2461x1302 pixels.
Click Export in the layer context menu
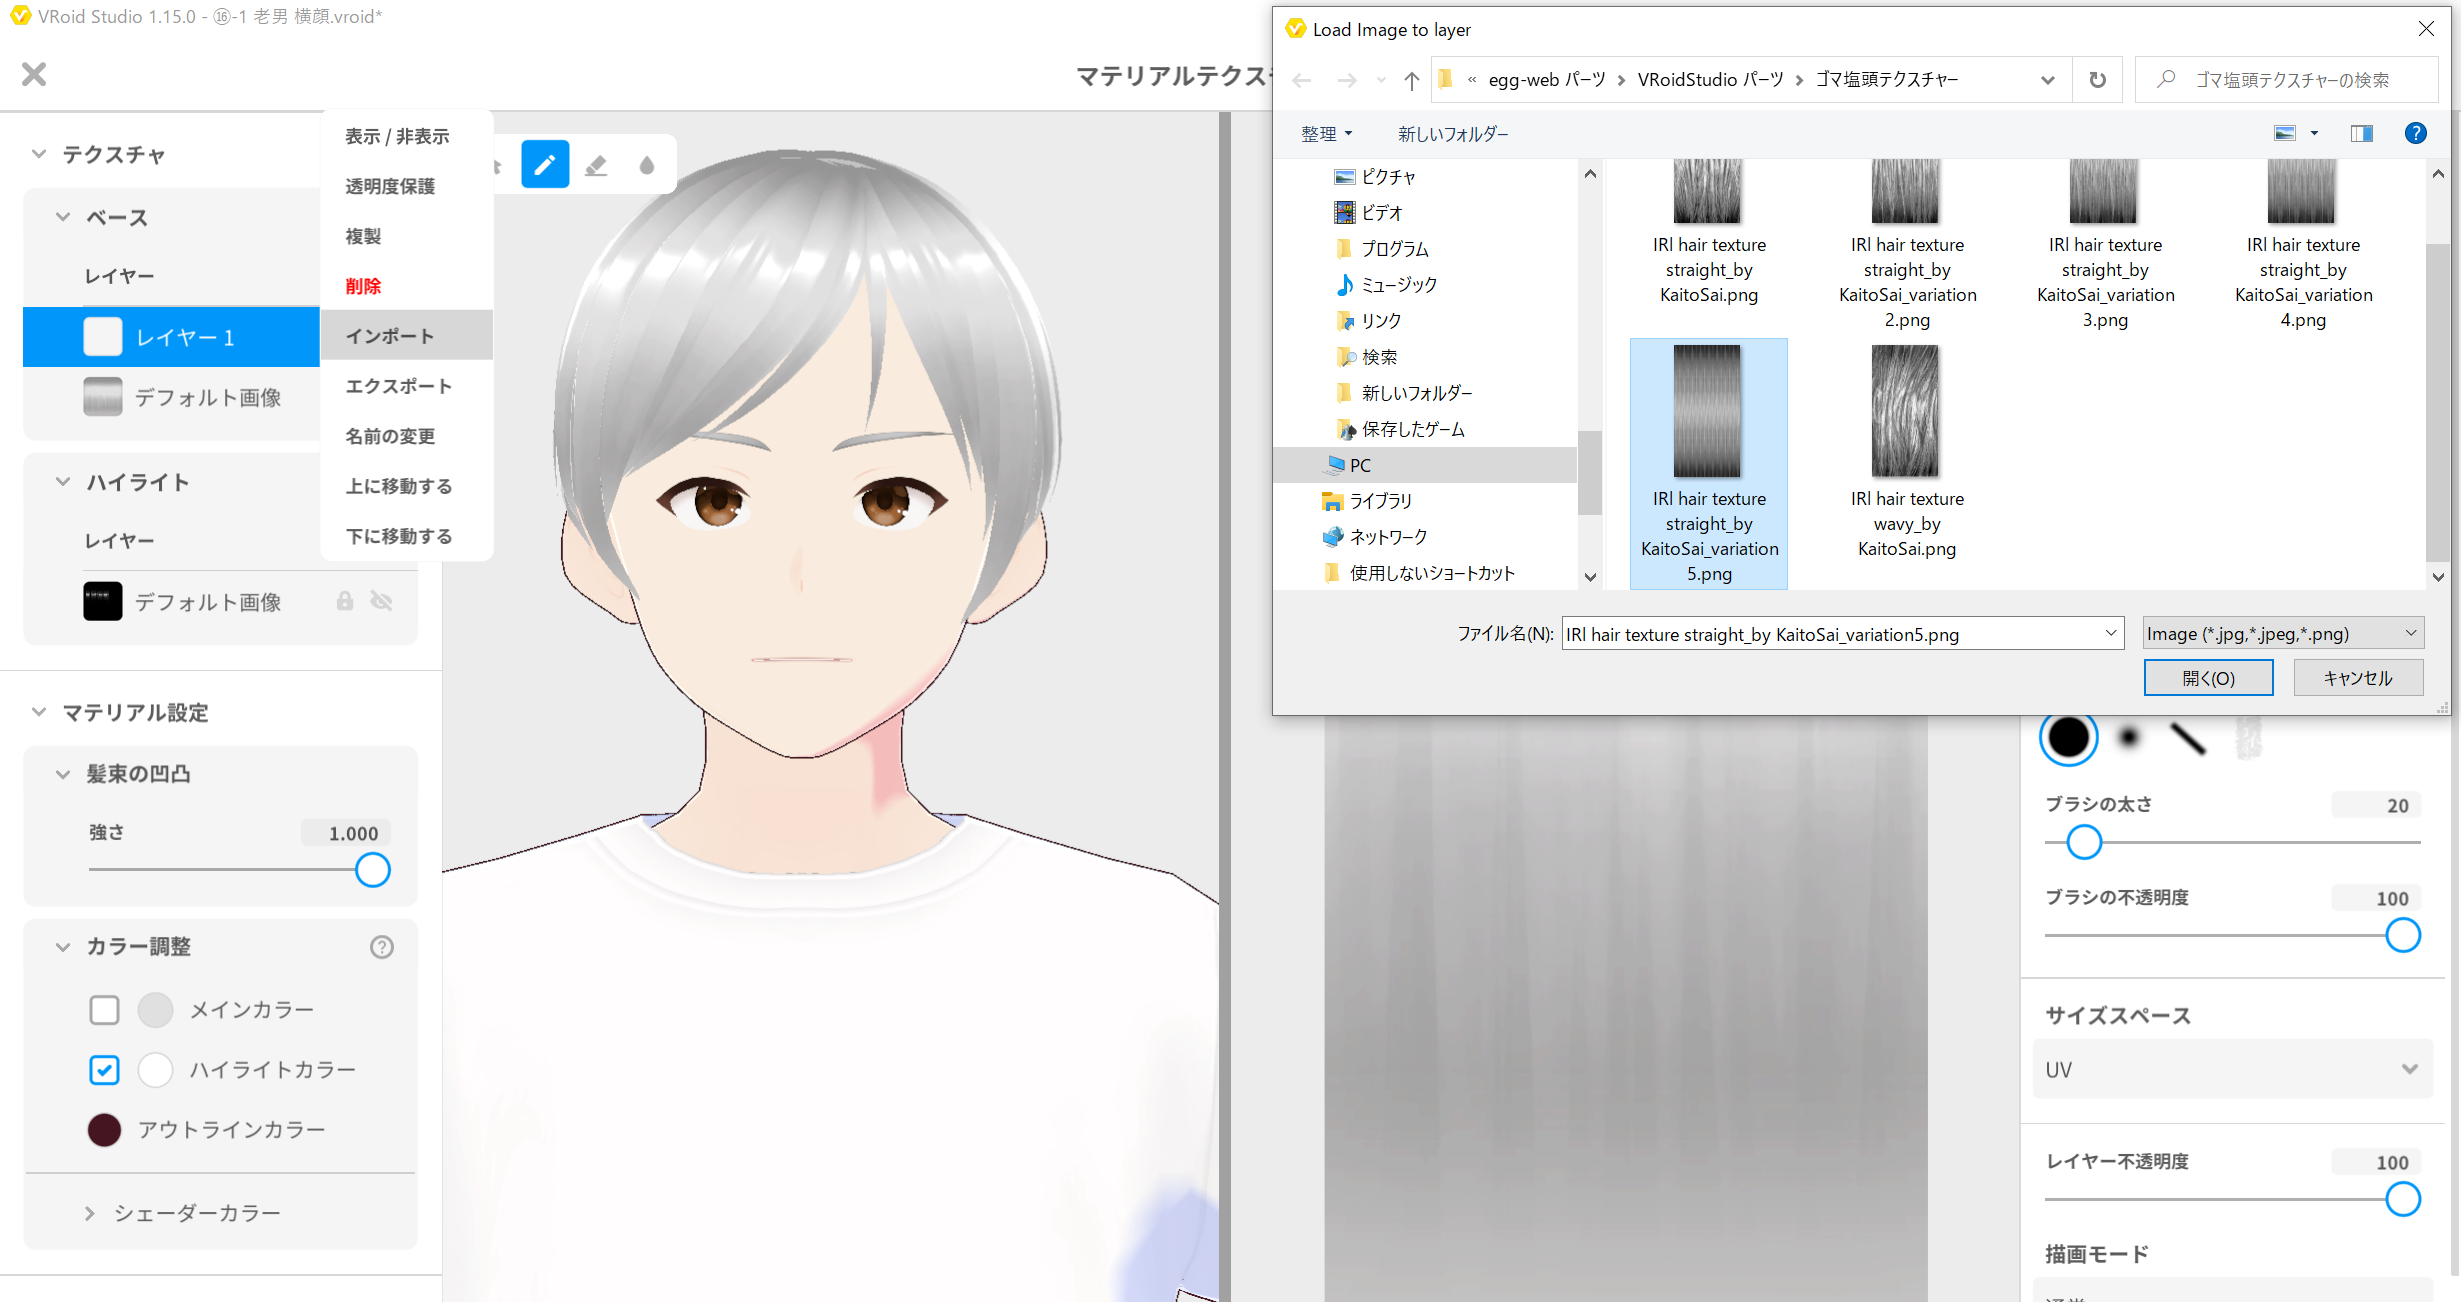399,386
